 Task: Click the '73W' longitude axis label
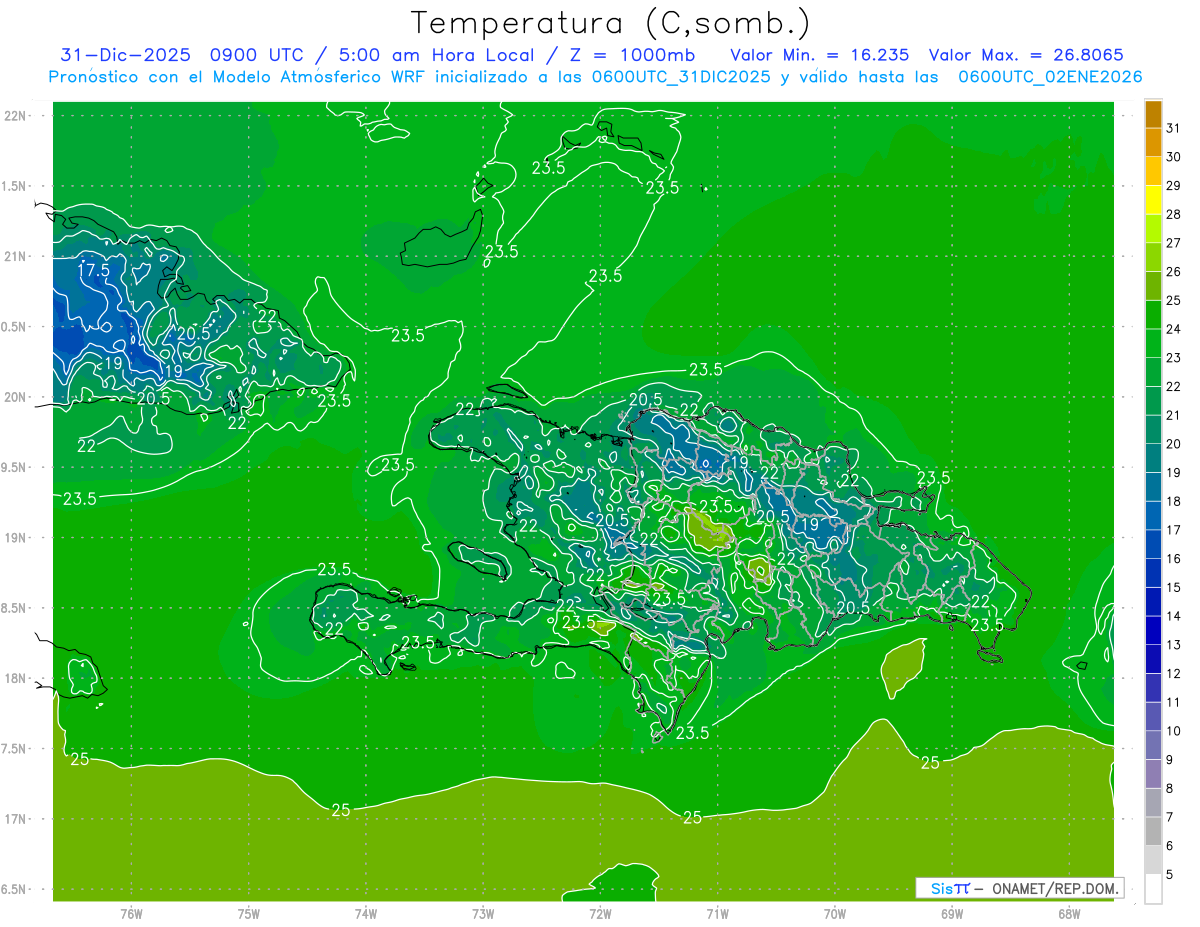(483, 913)
